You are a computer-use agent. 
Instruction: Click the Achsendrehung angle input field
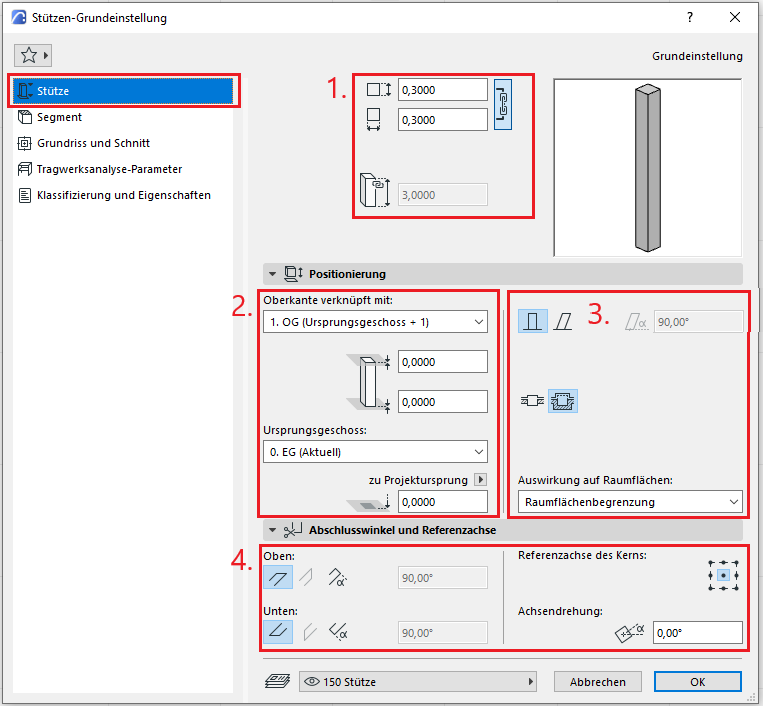click(697, 632)
